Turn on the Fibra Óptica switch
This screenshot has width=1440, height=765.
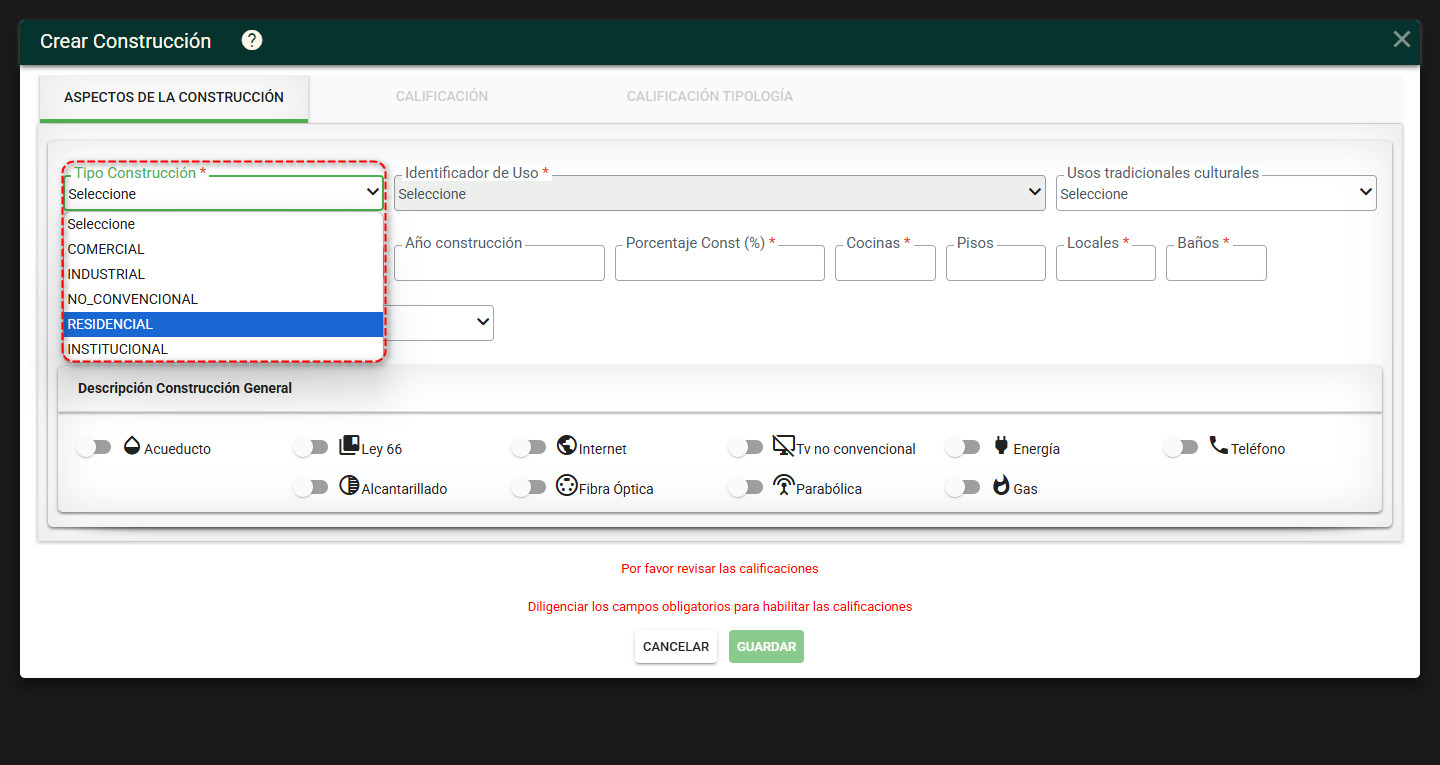click(x=528, y=488)
